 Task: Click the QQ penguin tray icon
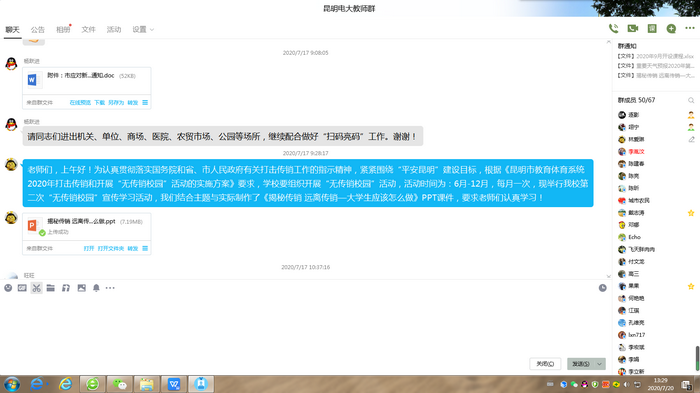click(584, 385)
